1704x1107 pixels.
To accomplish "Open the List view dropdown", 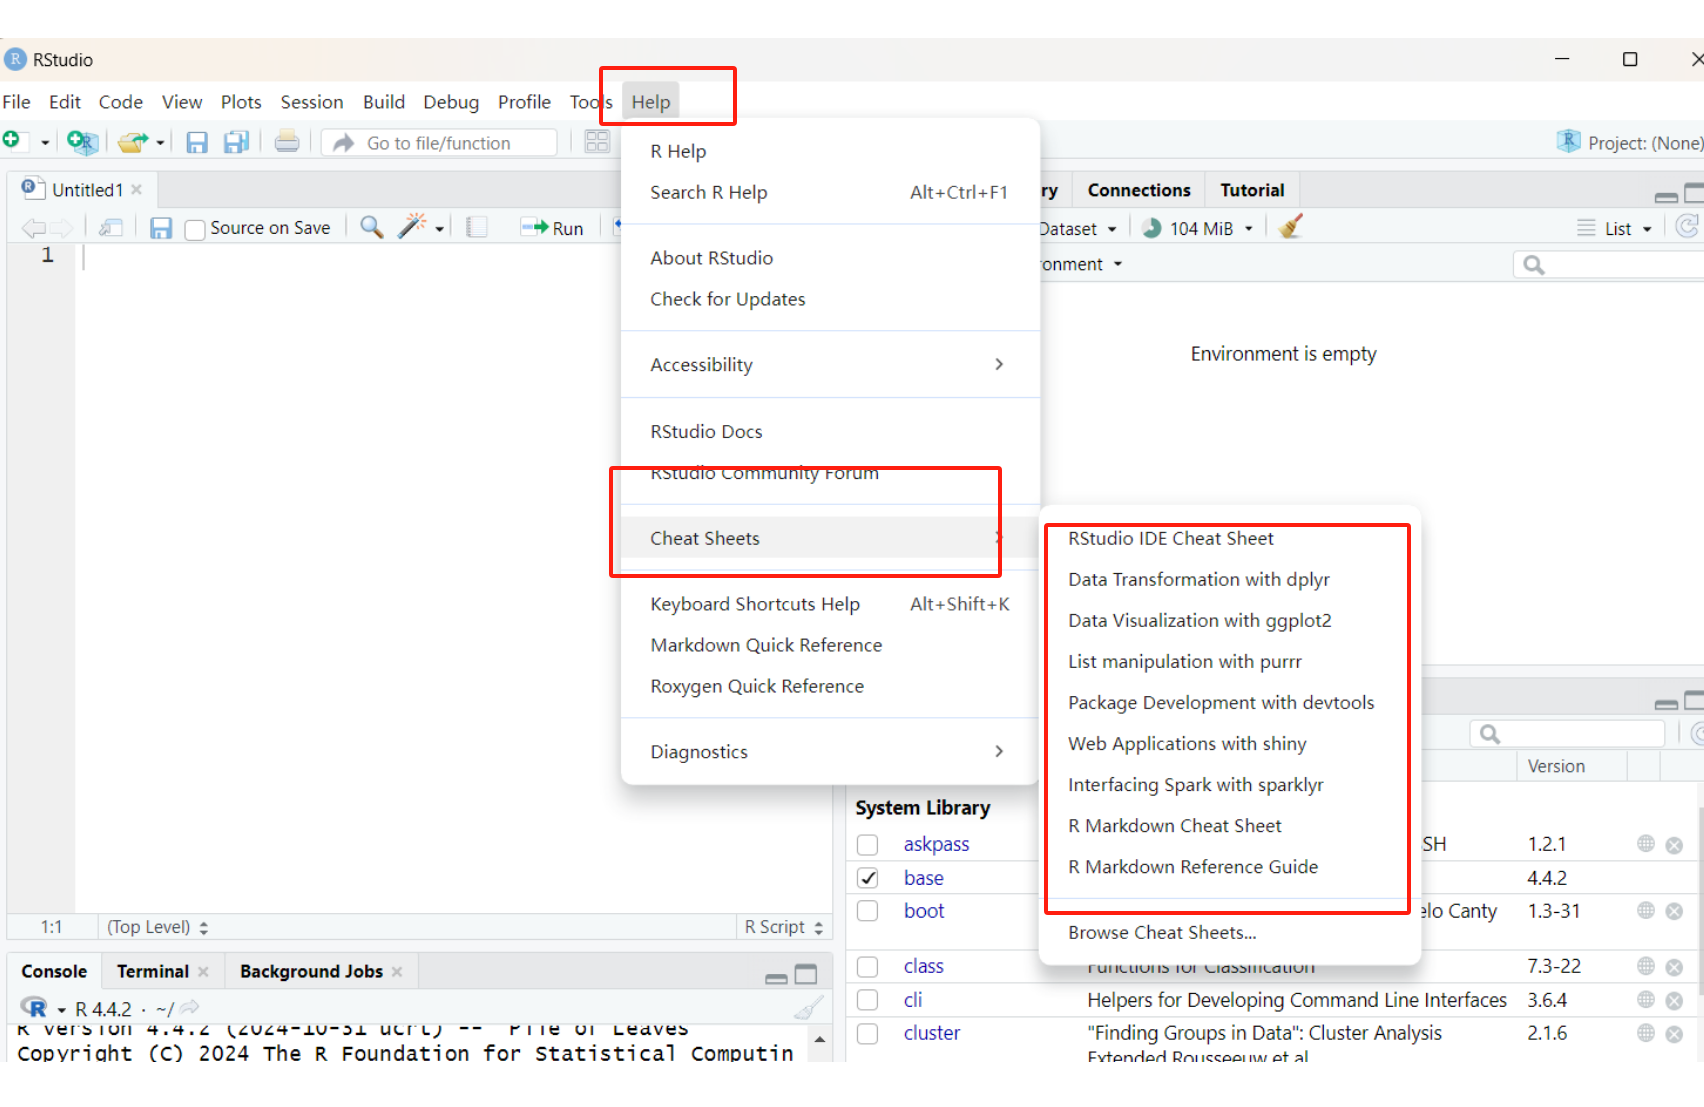I will click(x=1615, y=229).
